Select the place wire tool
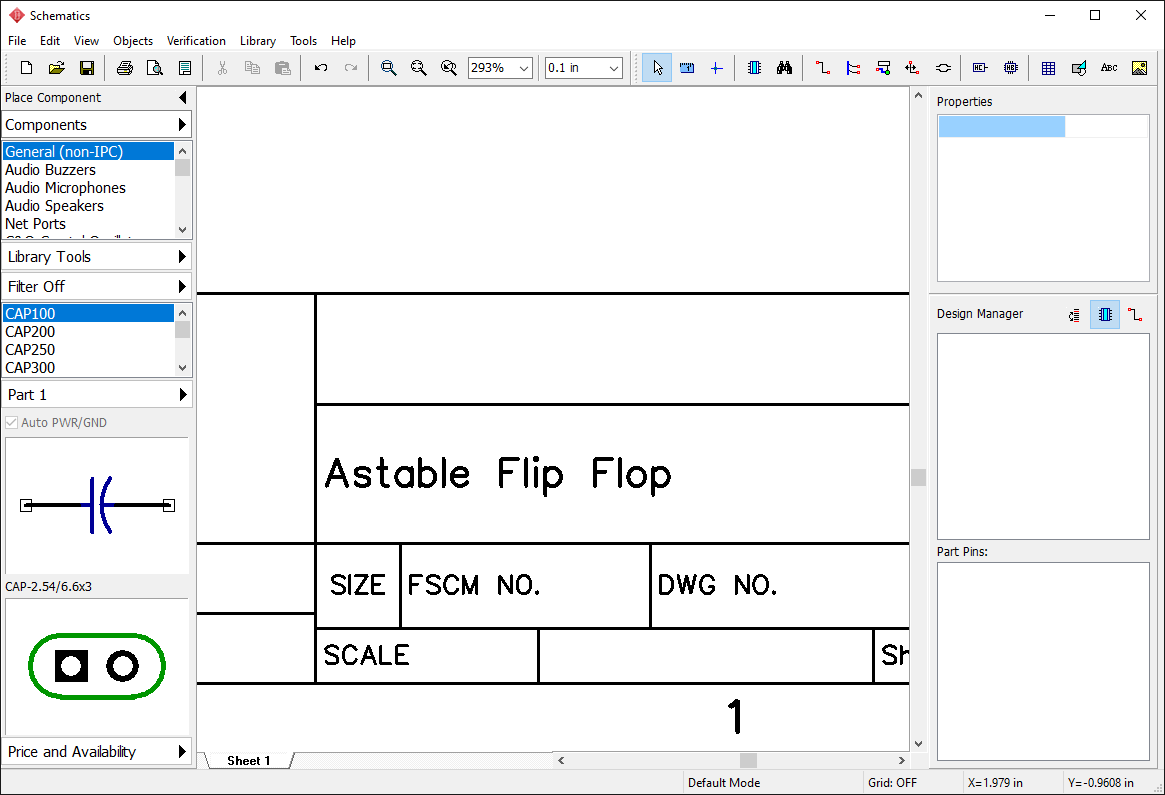The width and height of the screenshot is (1165, 795). (822, 68)
